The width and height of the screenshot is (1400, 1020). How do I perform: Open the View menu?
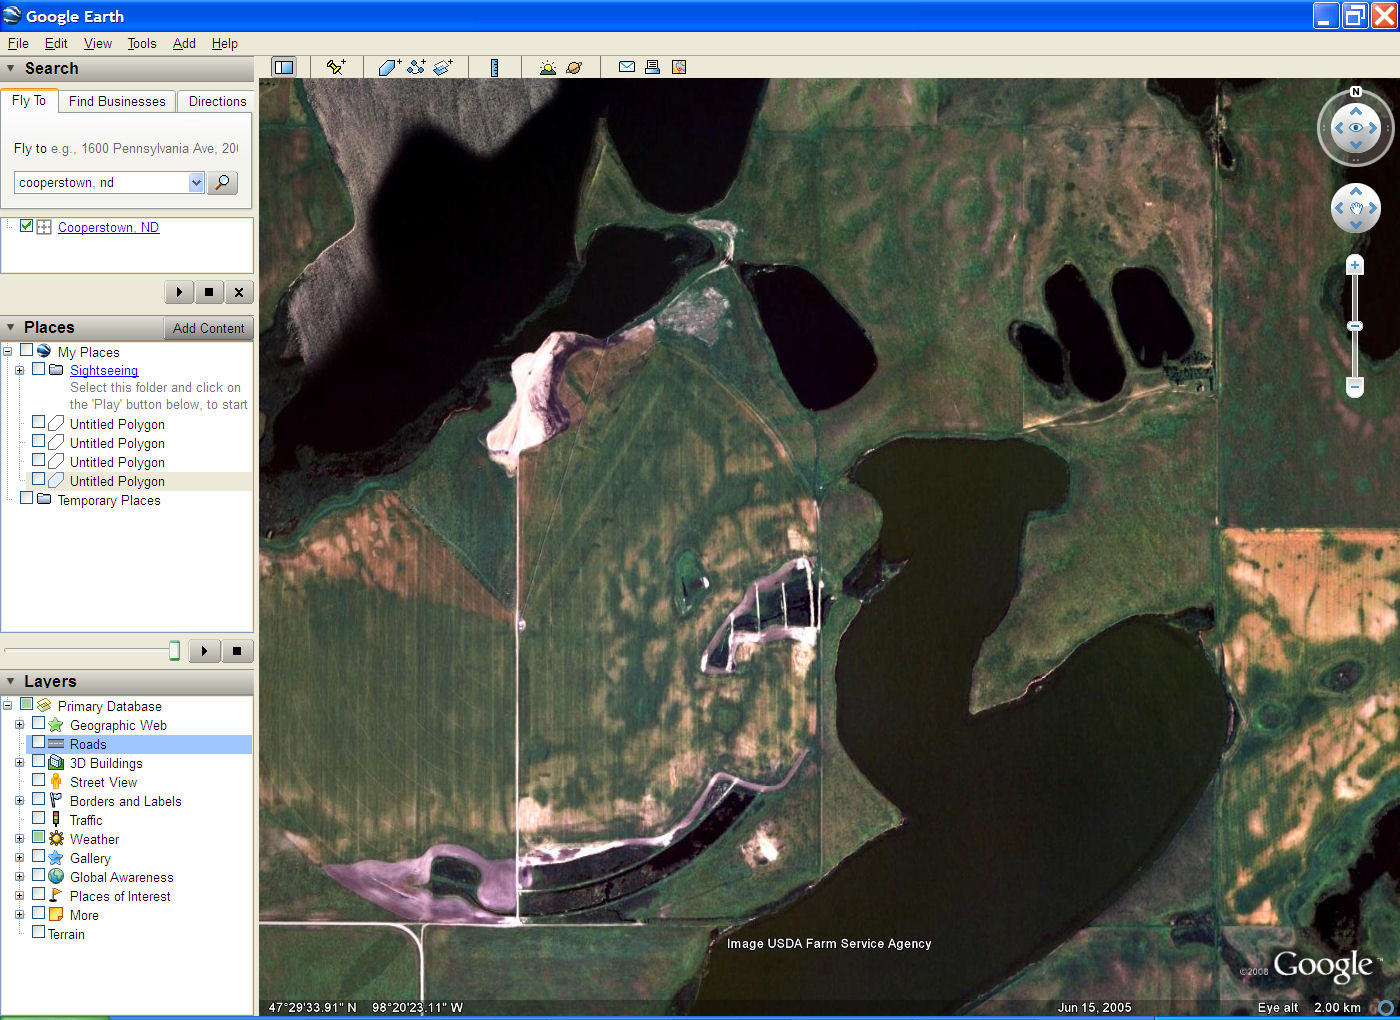click(x=98, y=43)
